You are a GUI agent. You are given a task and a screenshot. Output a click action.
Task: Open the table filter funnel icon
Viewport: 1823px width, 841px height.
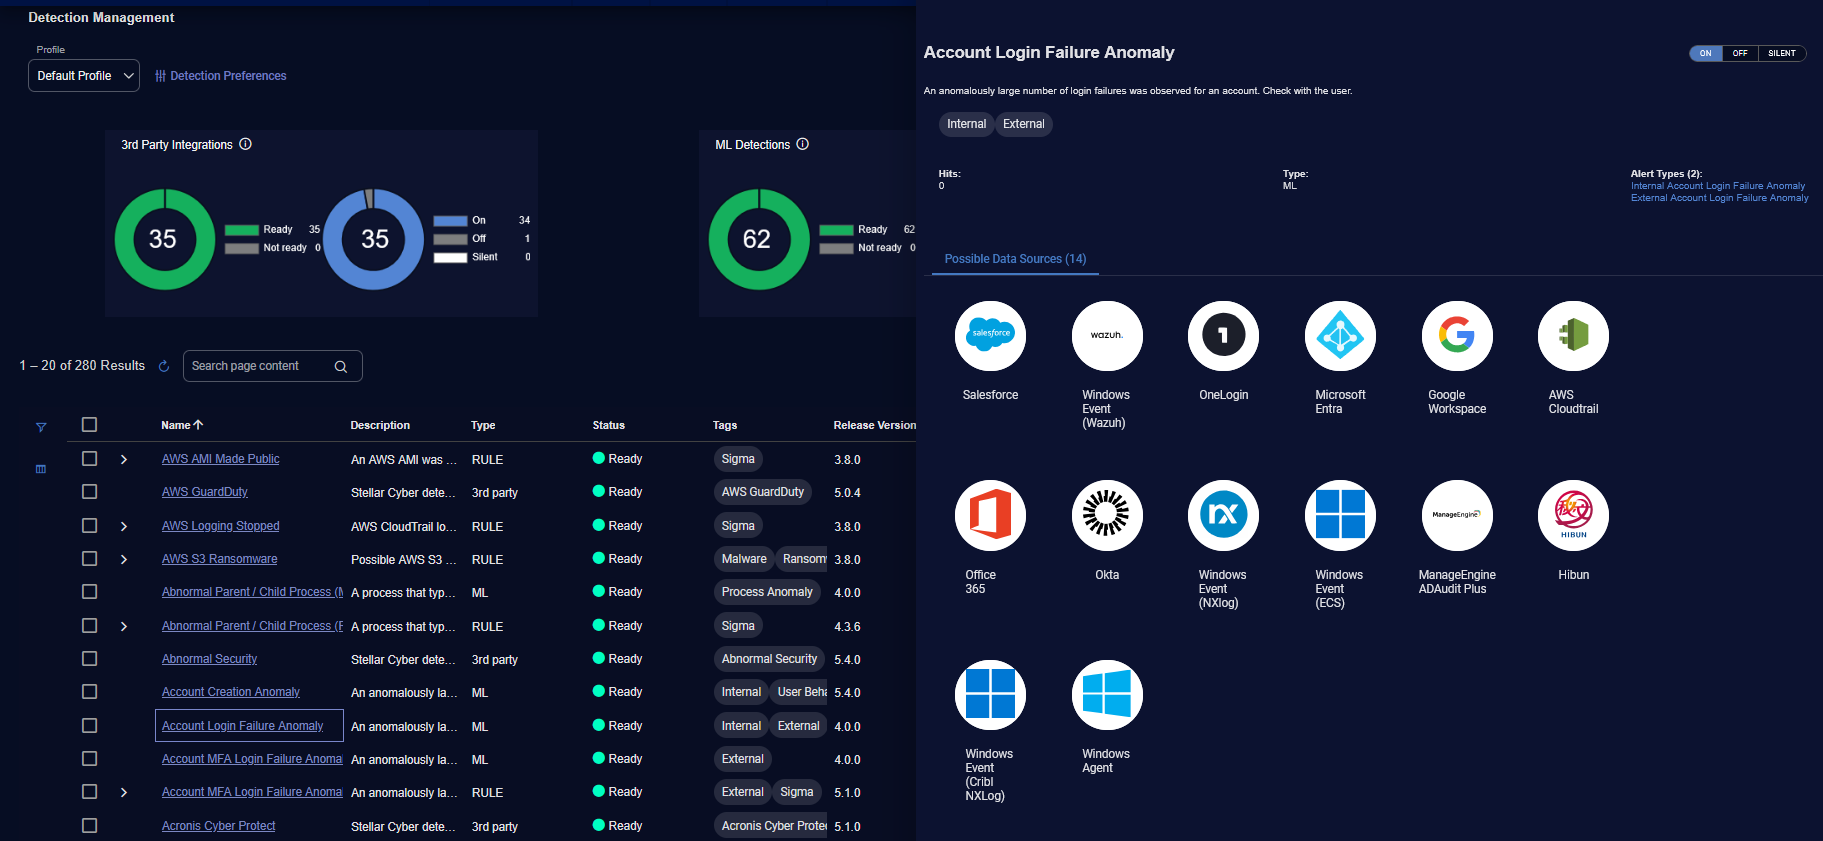pyautogui.click(x=41, y=427)
